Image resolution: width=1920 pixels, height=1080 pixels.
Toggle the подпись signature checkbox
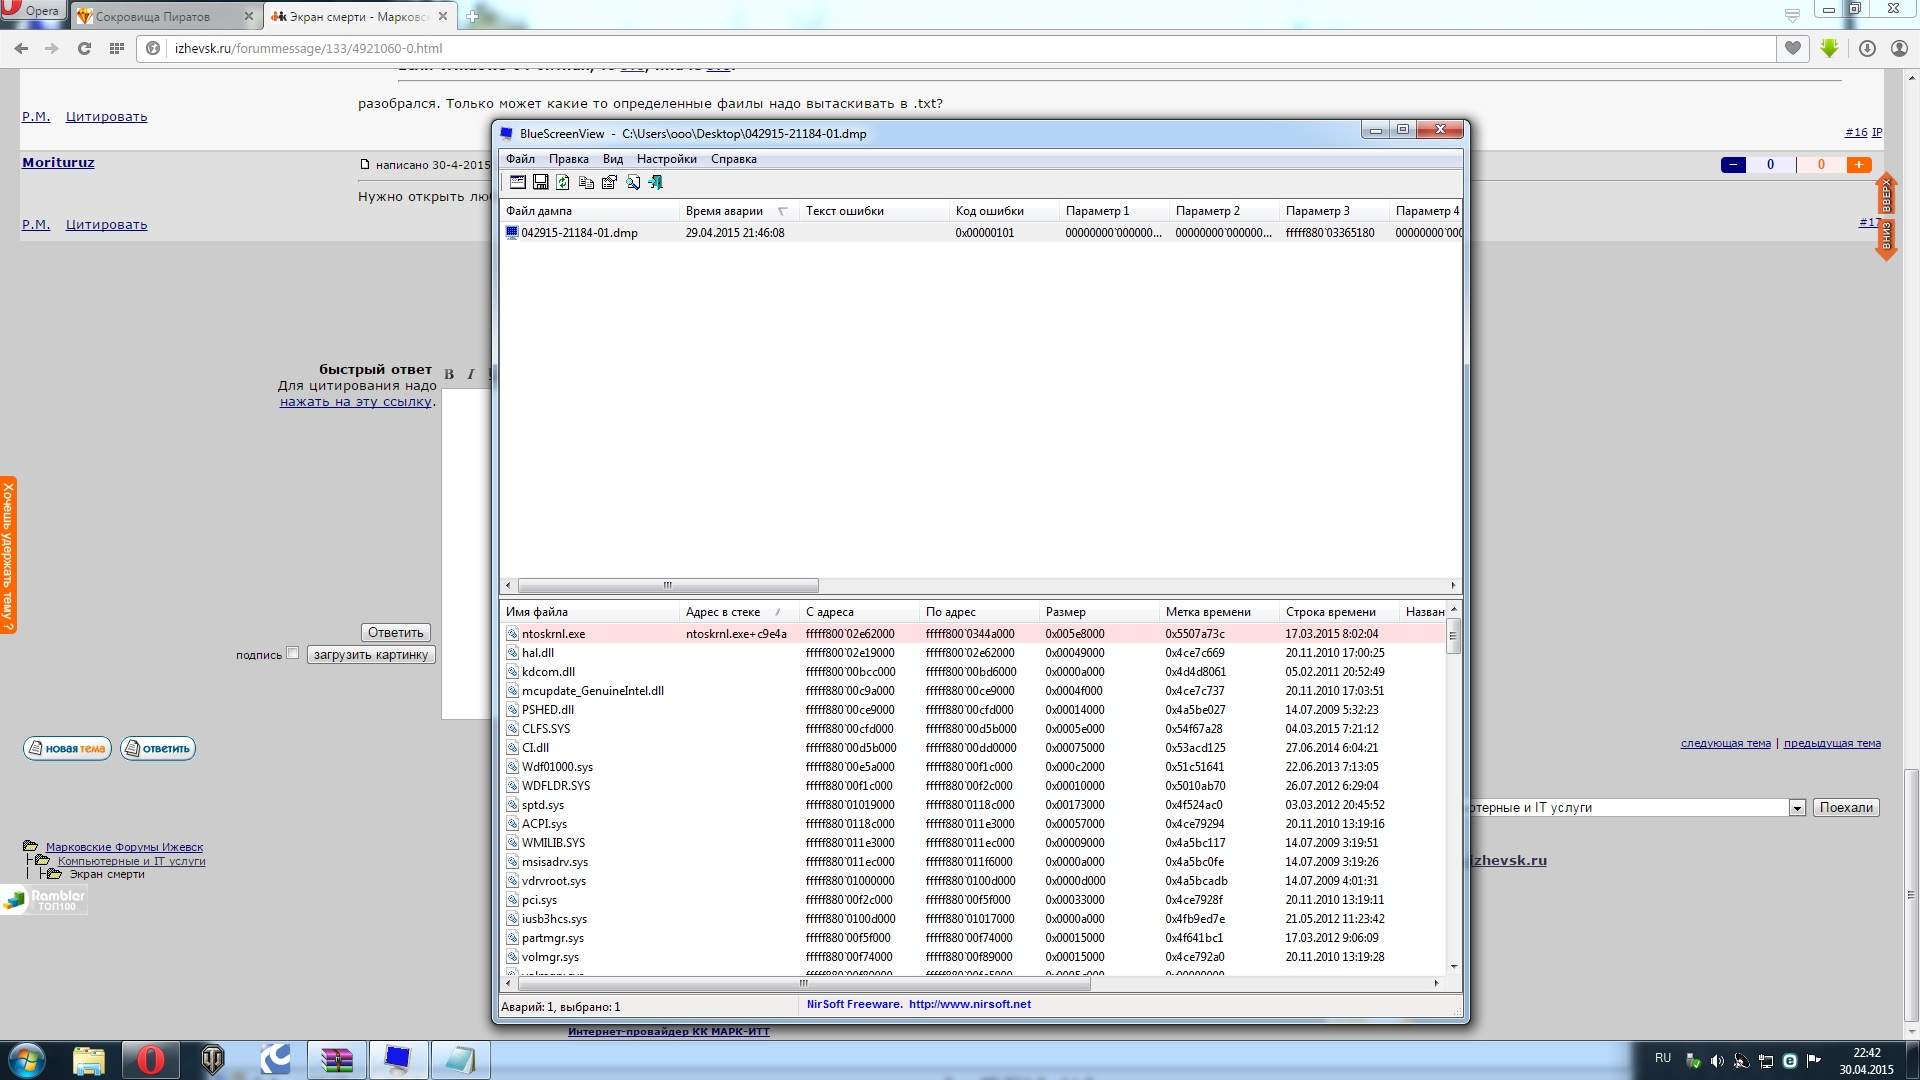coord(293,653)
